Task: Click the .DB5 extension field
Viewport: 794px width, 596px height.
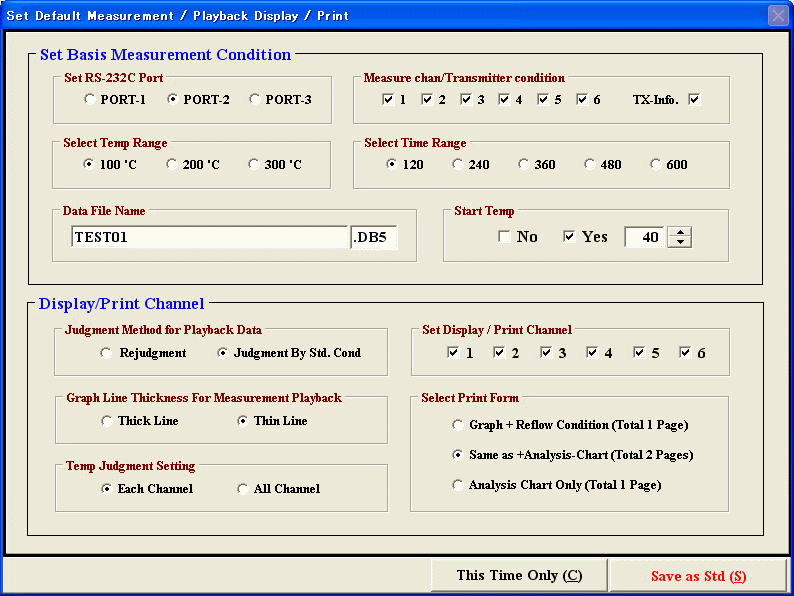Action: (374, 237)
